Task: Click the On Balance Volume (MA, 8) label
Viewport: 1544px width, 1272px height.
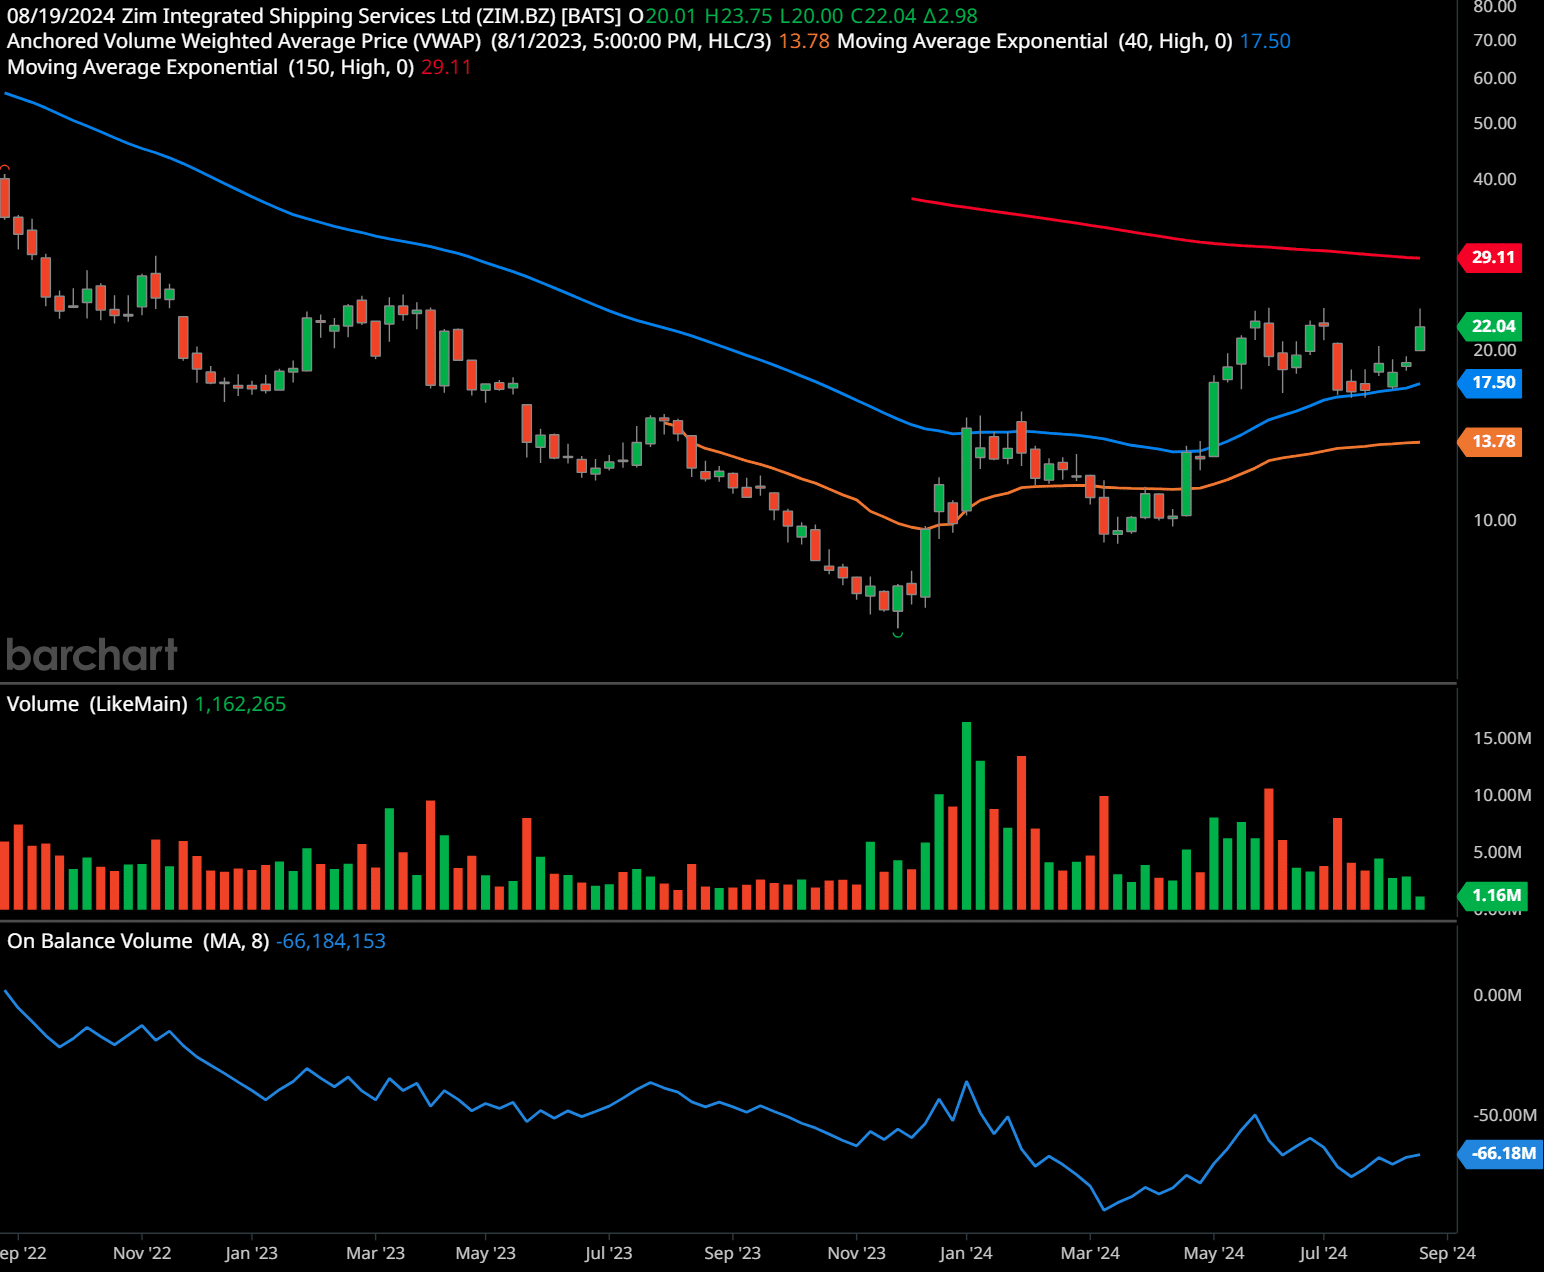Action: (138, 941)
